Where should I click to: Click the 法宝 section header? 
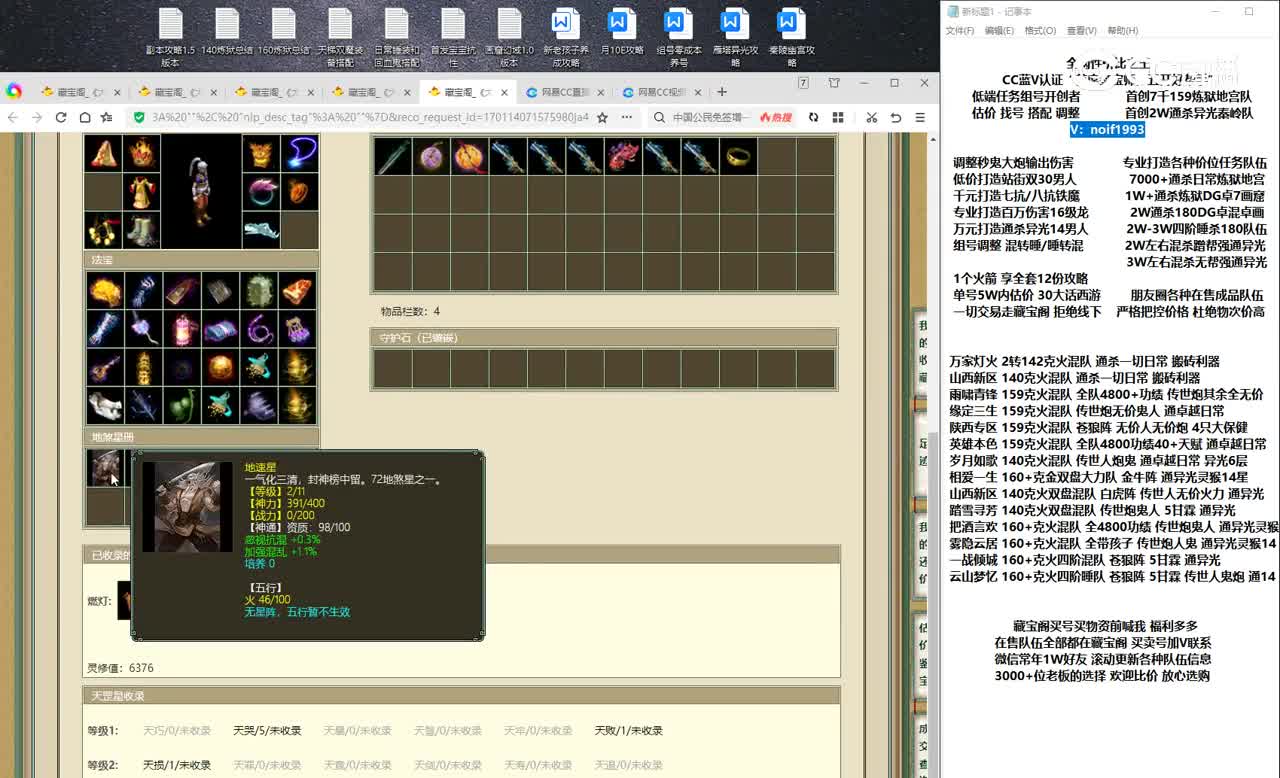201,260
